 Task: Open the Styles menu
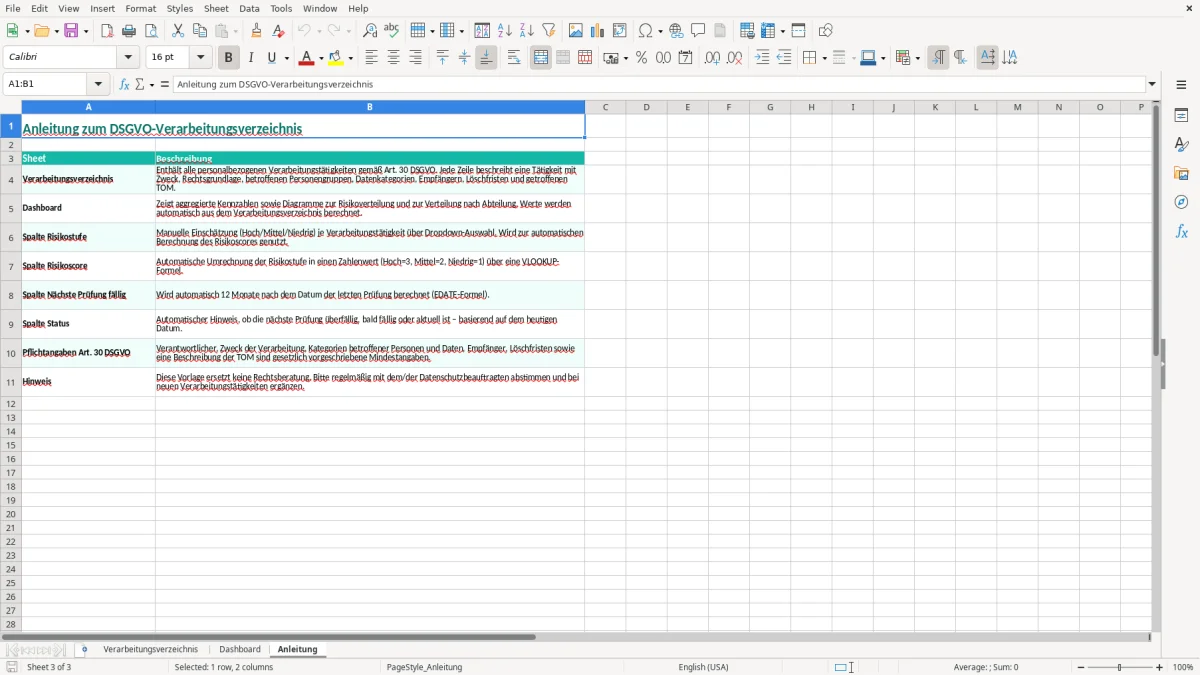180,8
